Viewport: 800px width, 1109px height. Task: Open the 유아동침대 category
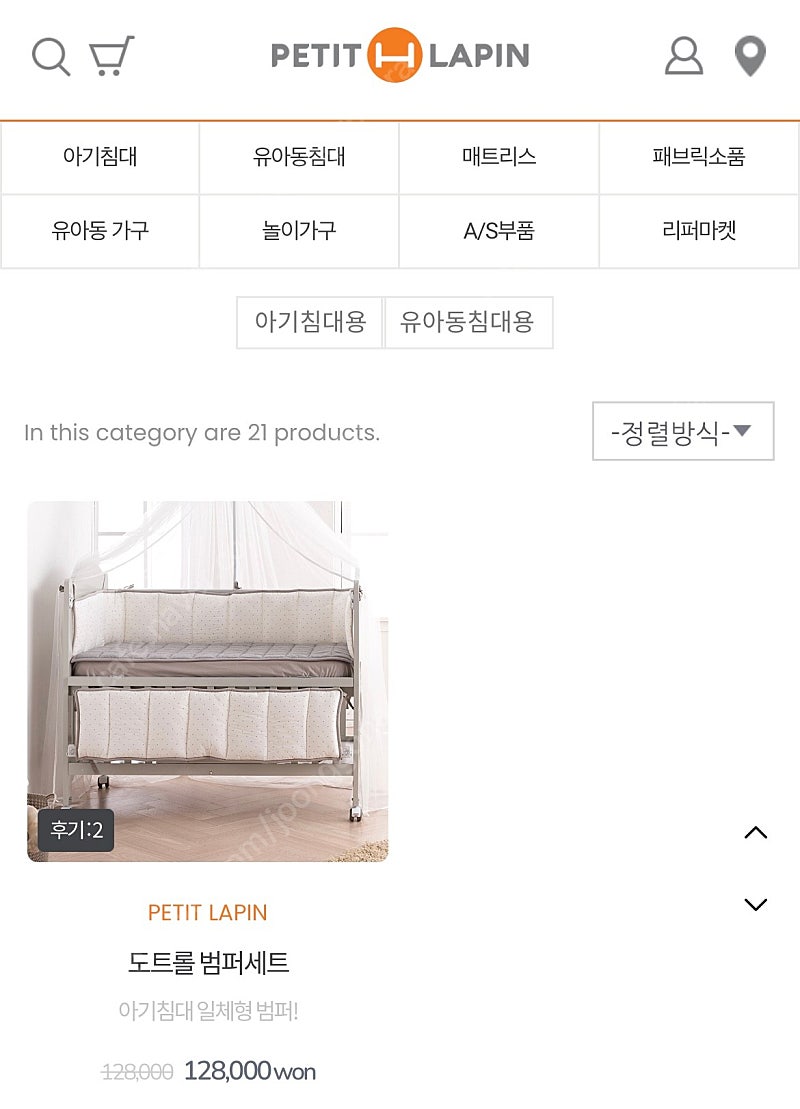pyautogui.click(x=299, y=157)
